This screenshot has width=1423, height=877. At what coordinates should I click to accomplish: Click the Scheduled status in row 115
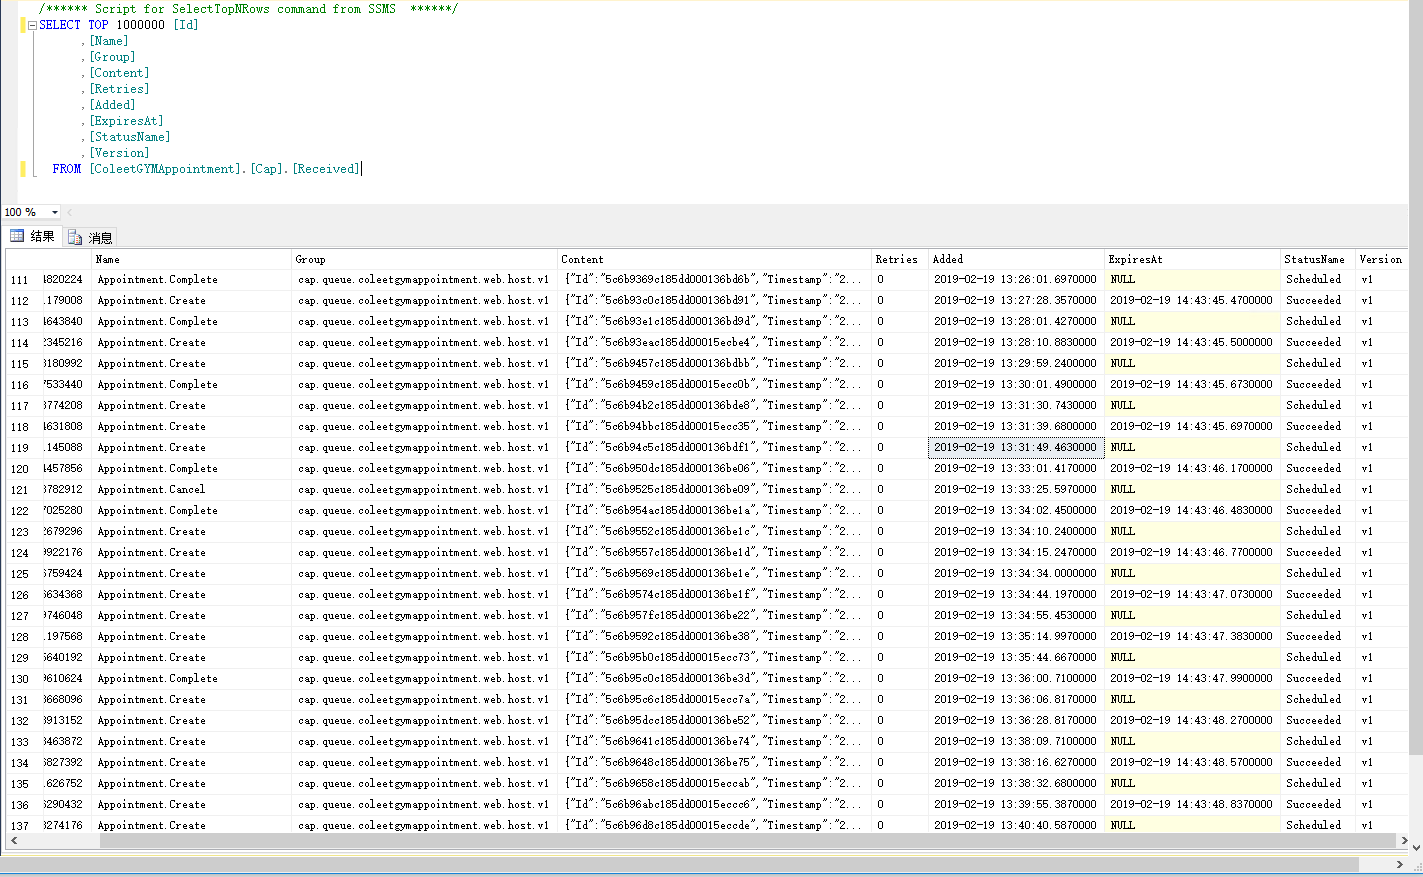click(1318, 364)
